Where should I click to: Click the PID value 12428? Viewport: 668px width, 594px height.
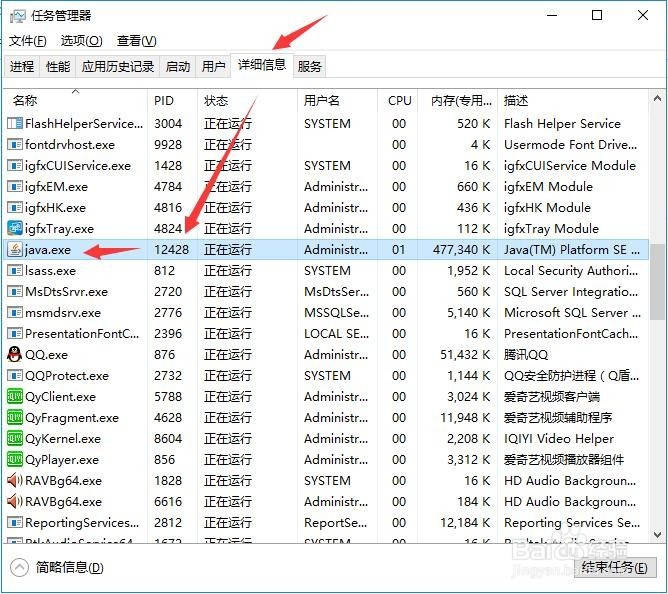point(171,250)
